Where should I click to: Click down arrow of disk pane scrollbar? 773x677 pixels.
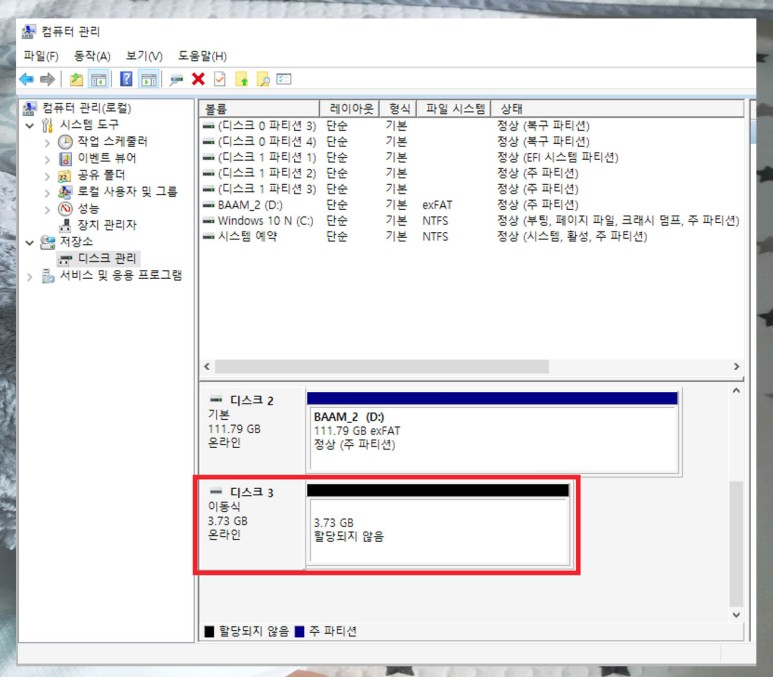[x=736, y=614]
